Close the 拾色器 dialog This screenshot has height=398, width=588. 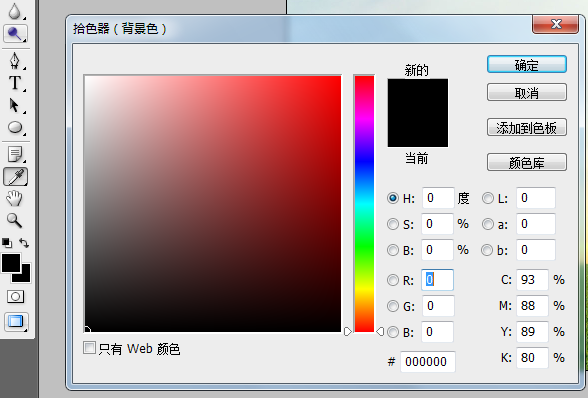[x=555, y=24]
